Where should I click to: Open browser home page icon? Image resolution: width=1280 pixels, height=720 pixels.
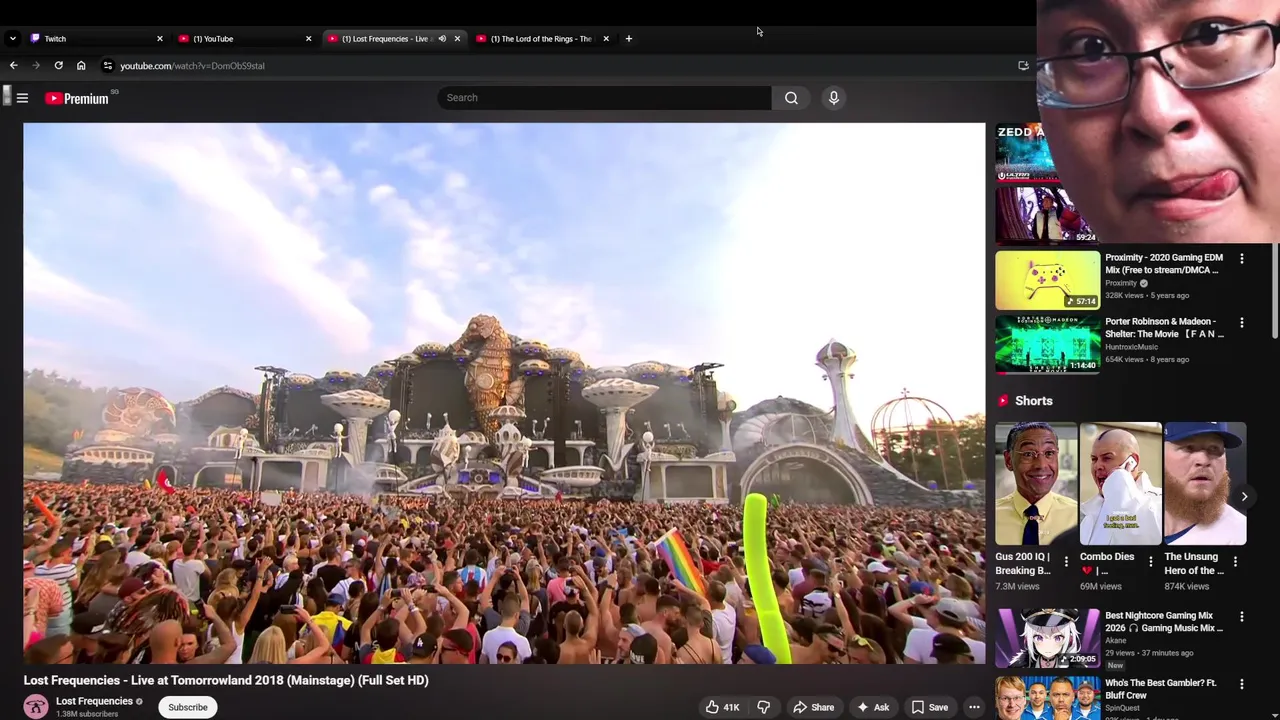pos(81,66)
